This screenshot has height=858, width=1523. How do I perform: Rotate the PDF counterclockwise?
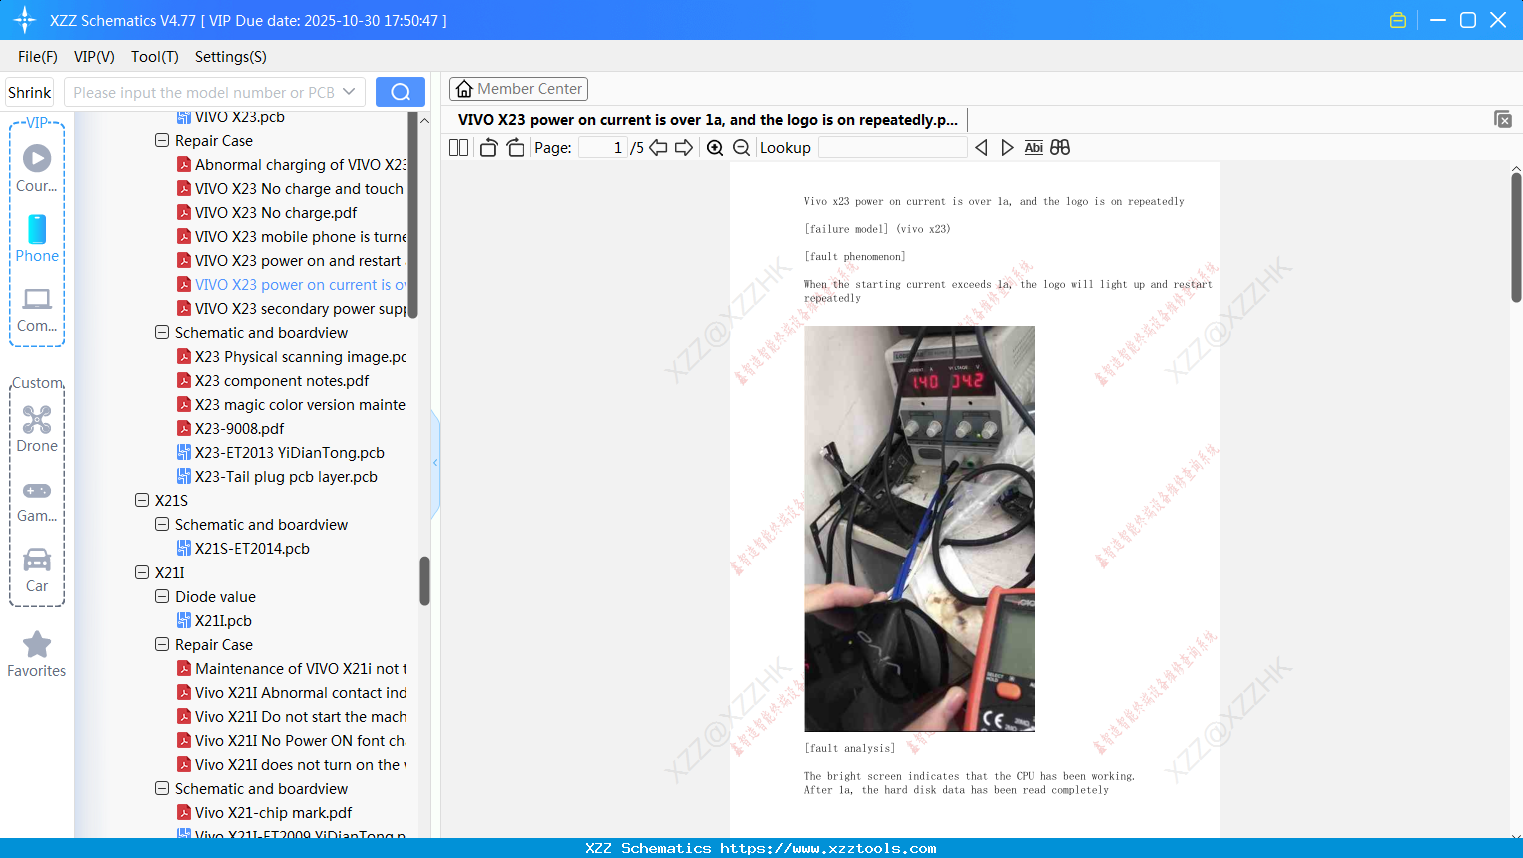pyautogui.click(x=487, y=147)
